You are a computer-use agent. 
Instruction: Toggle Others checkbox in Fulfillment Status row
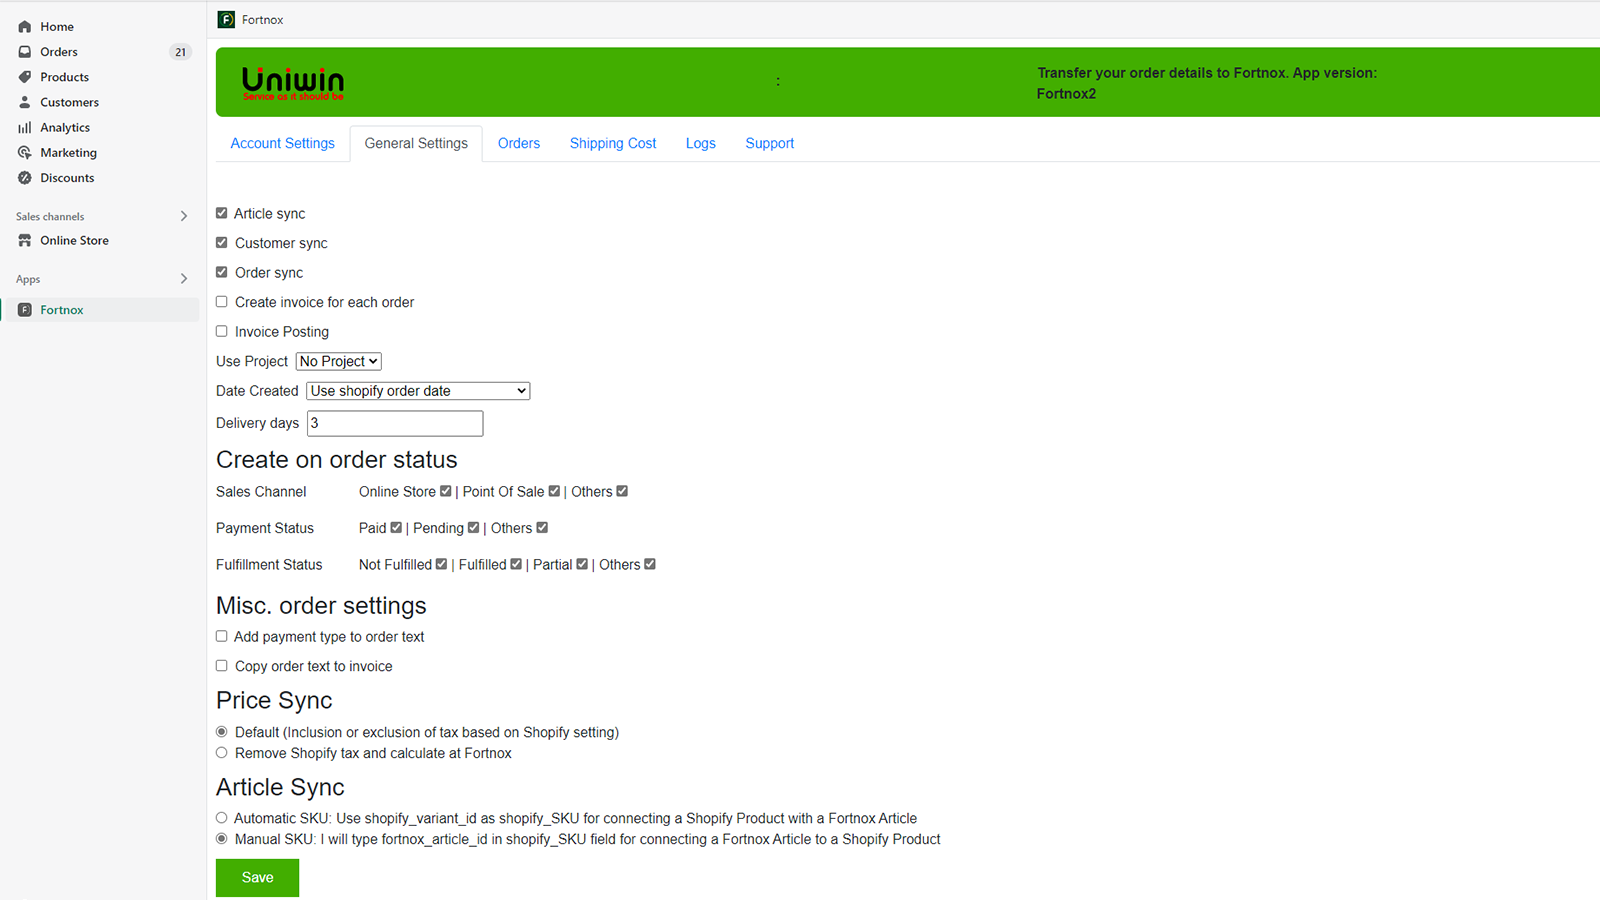click(x=650, y=564)
